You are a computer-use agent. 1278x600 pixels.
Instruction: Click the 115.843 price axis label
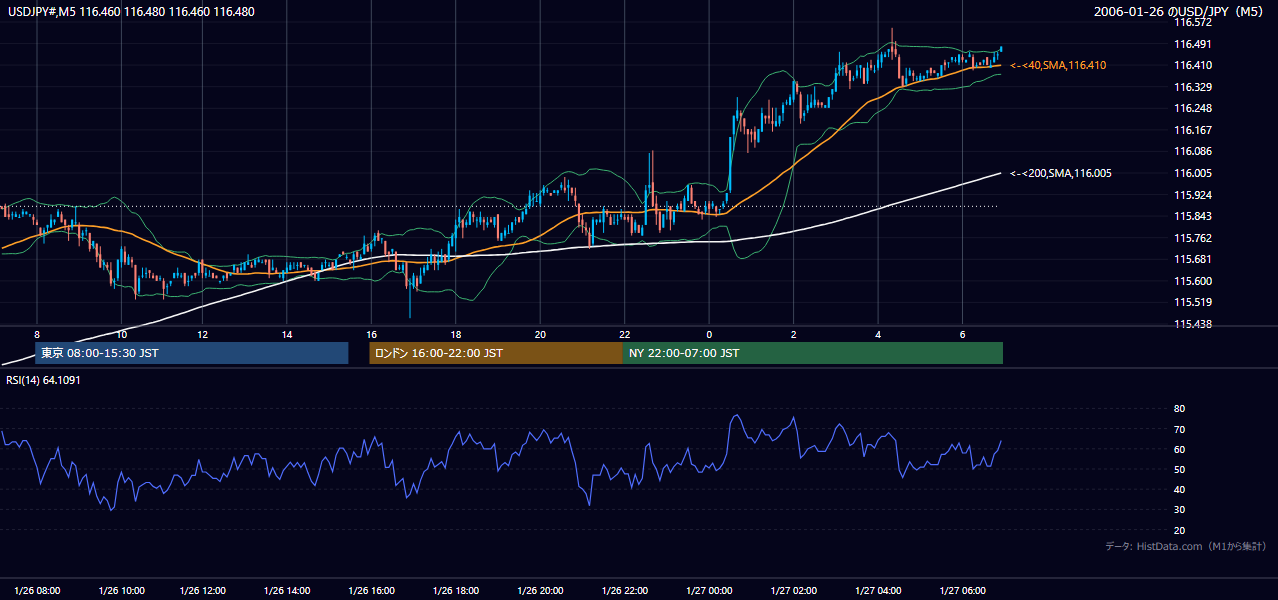(1191, 216)
